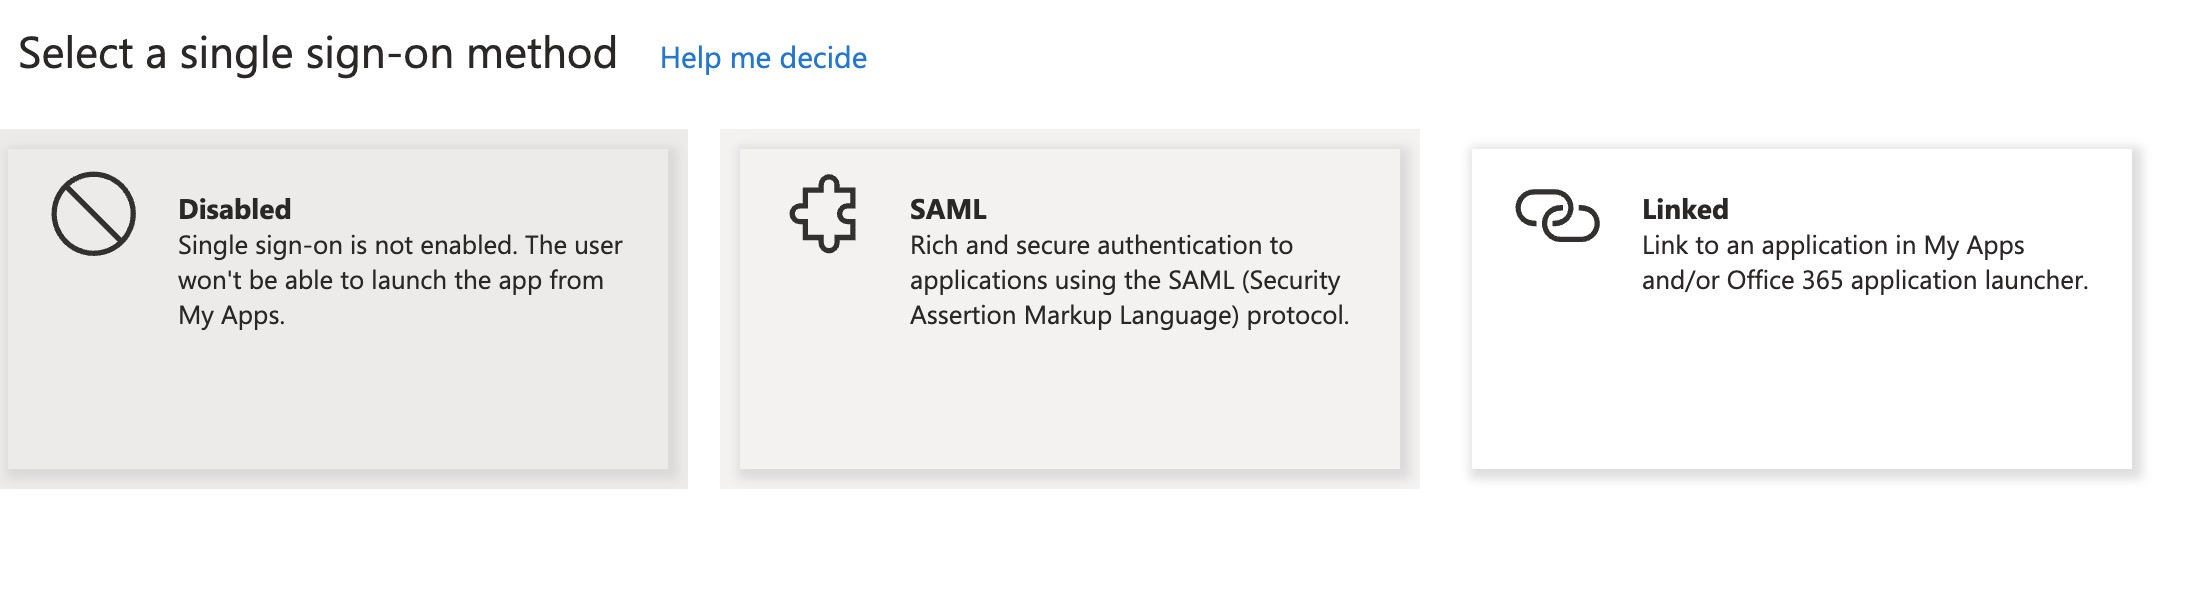Click the Linked card heading
The image size is (2188, 606).
point(1686,210)
